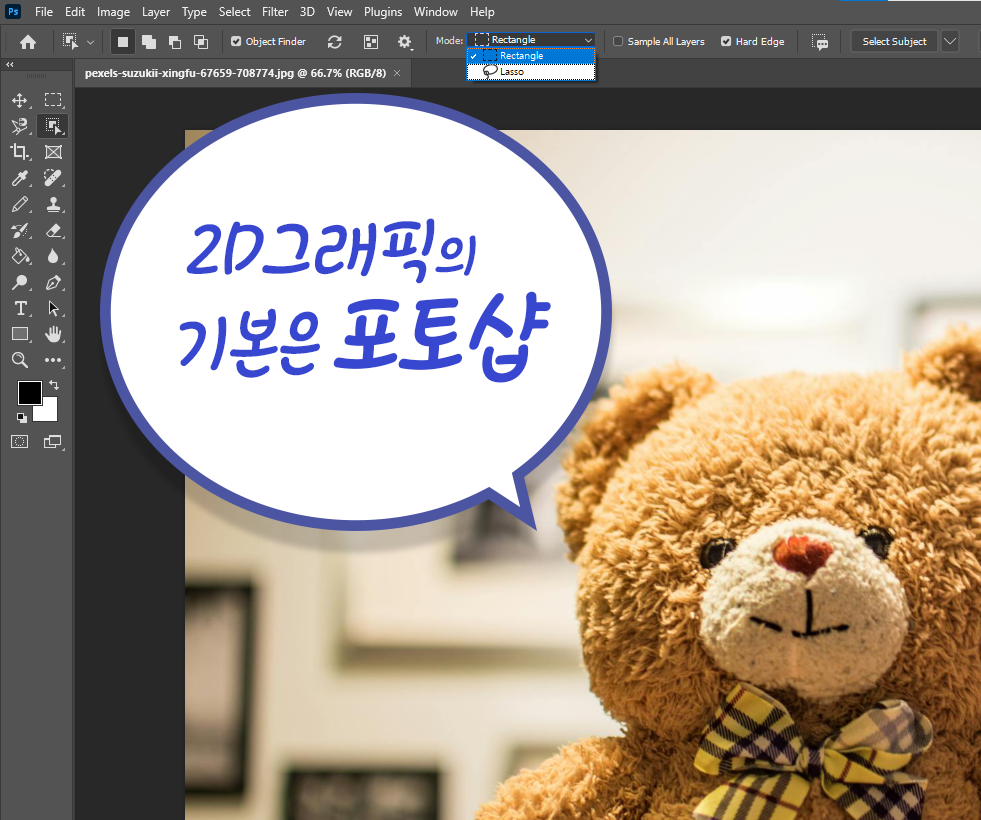
Task: Click the black foreground color swatch
Action: tap(29, 393)
